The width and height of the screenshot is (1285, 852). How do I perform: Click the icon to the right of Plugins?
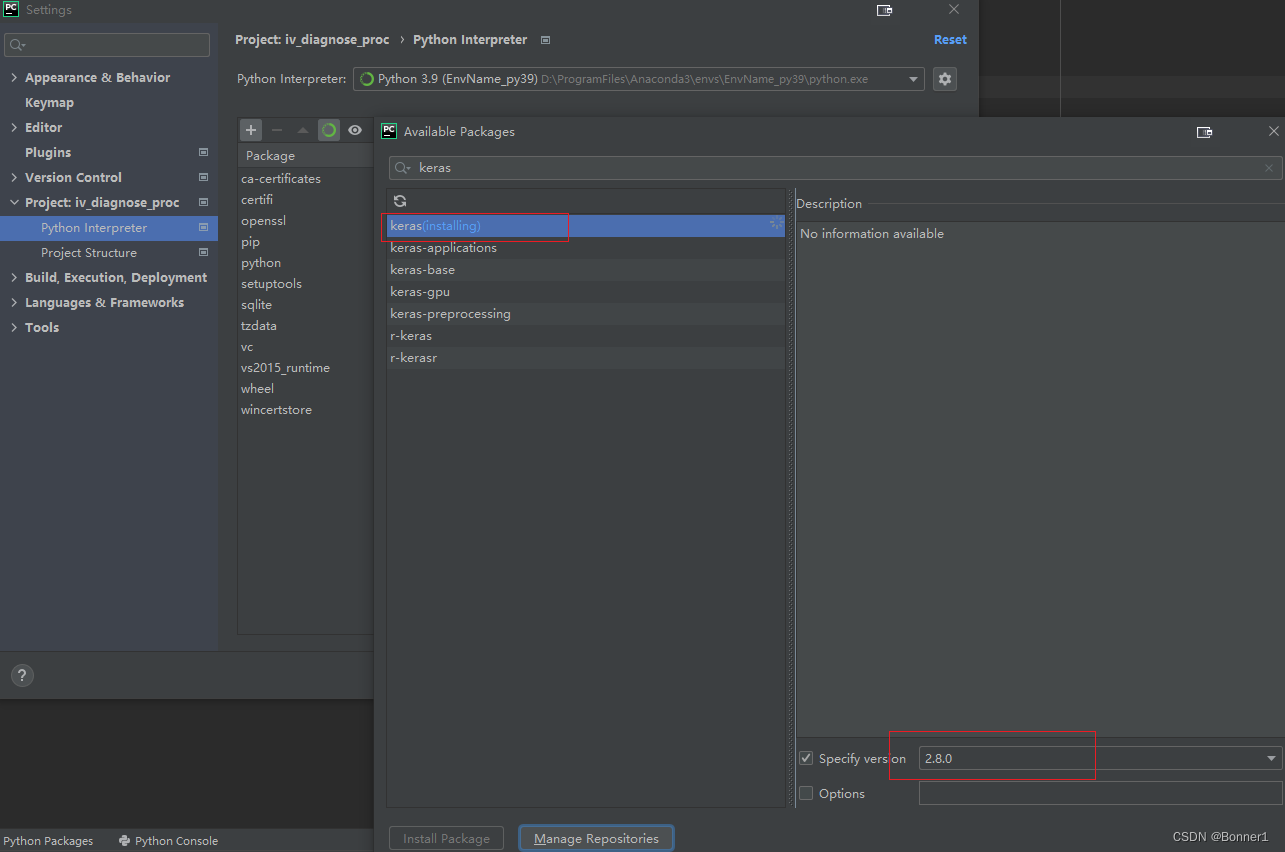(204, 152)
